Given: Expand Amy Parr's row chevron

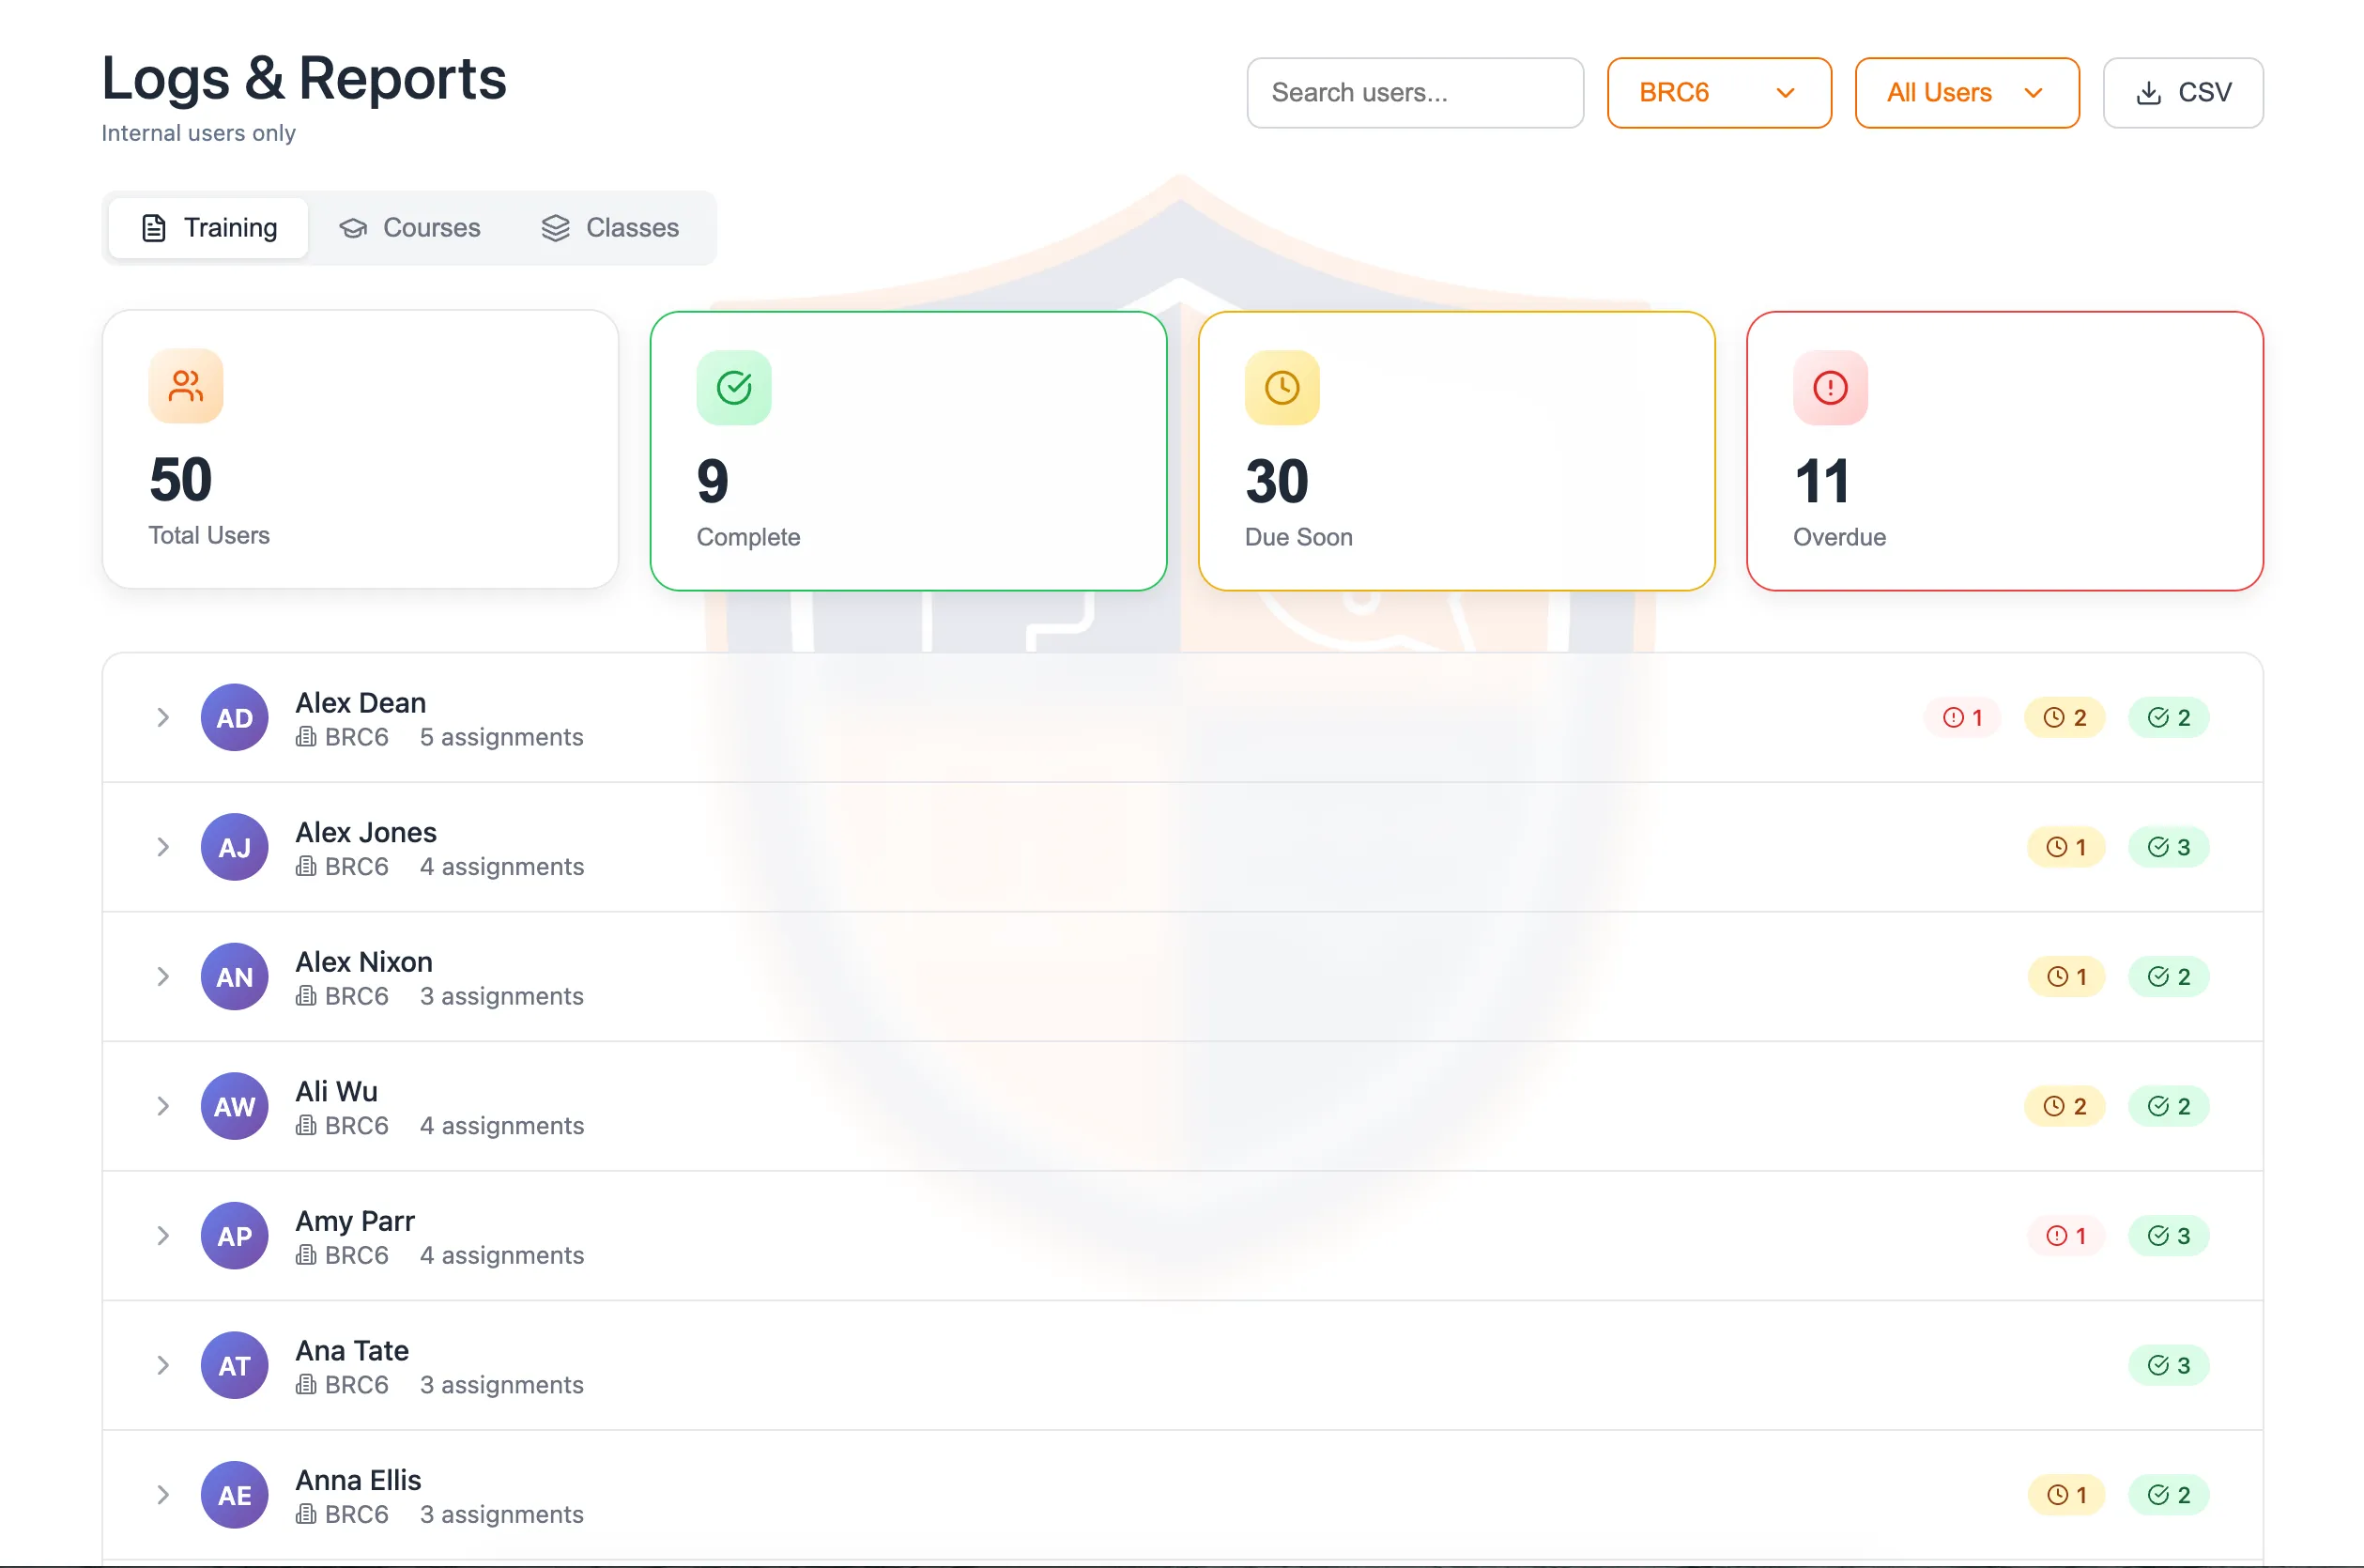Looking at the screenshot, I should click(163, 1236).
